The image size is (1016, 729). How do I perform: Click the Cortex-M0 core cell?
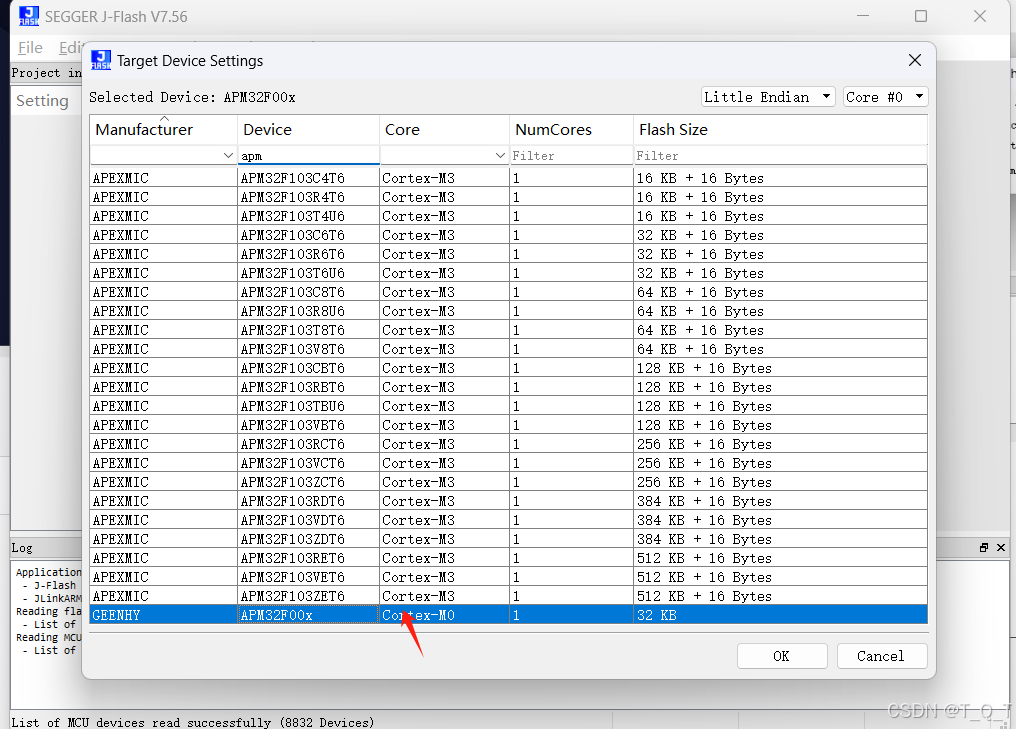click(x=444, y=615)
